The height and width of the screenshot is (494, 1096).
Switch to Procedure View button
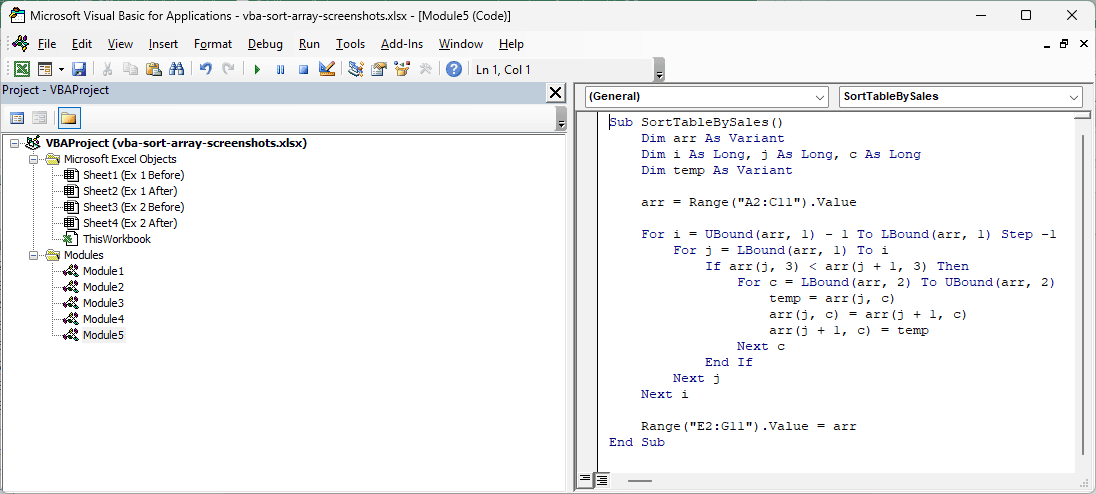pyautogui.click(x=584, y=481)
